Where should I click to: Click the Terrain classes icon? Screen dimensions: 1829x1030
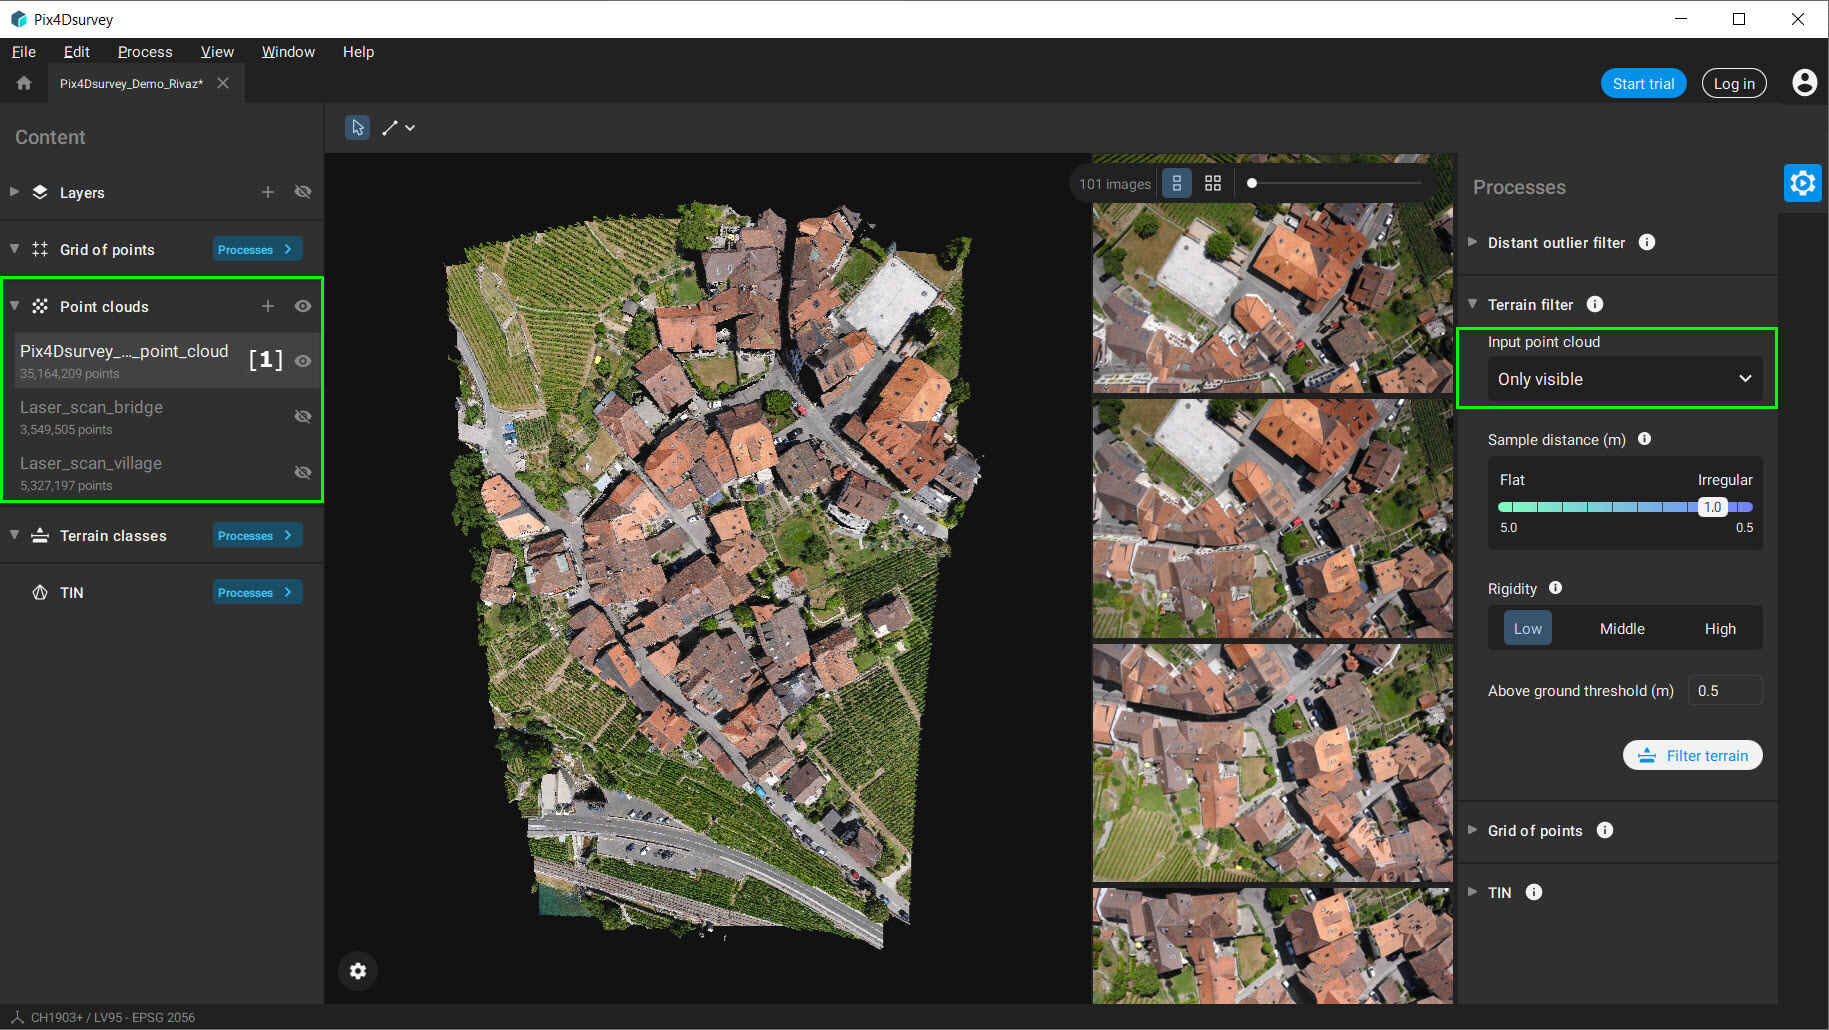40,535
